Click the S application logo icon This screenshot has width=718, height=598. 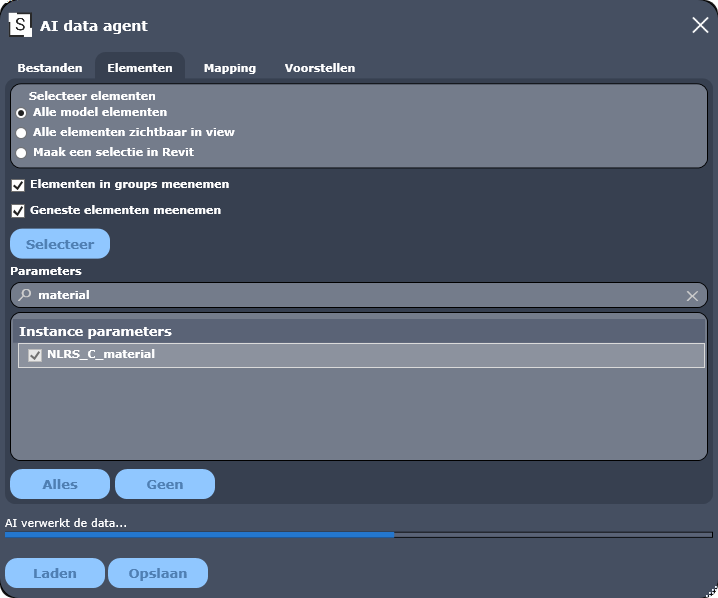click(20, 25)
